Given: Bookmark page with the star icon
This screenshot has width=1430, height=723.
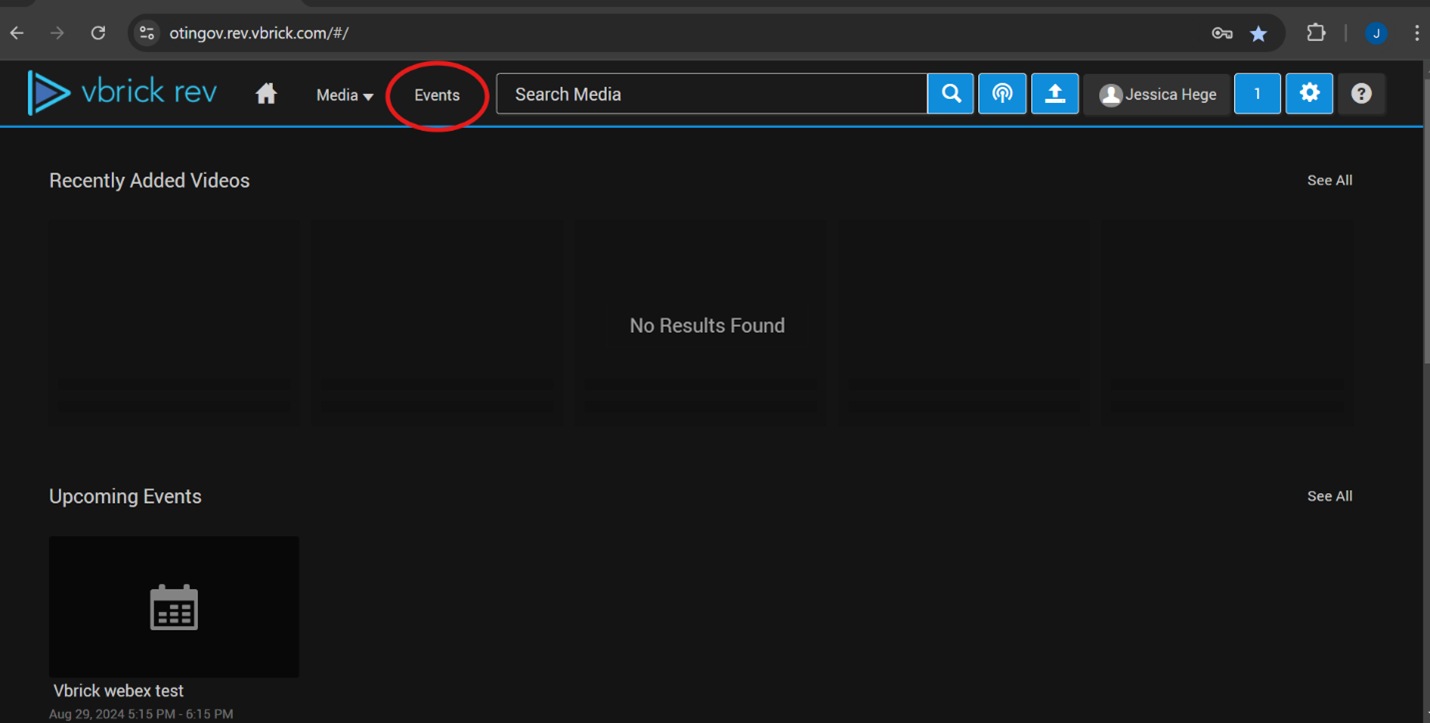Looking at the screenshot, I should (x=1258, y=33).
